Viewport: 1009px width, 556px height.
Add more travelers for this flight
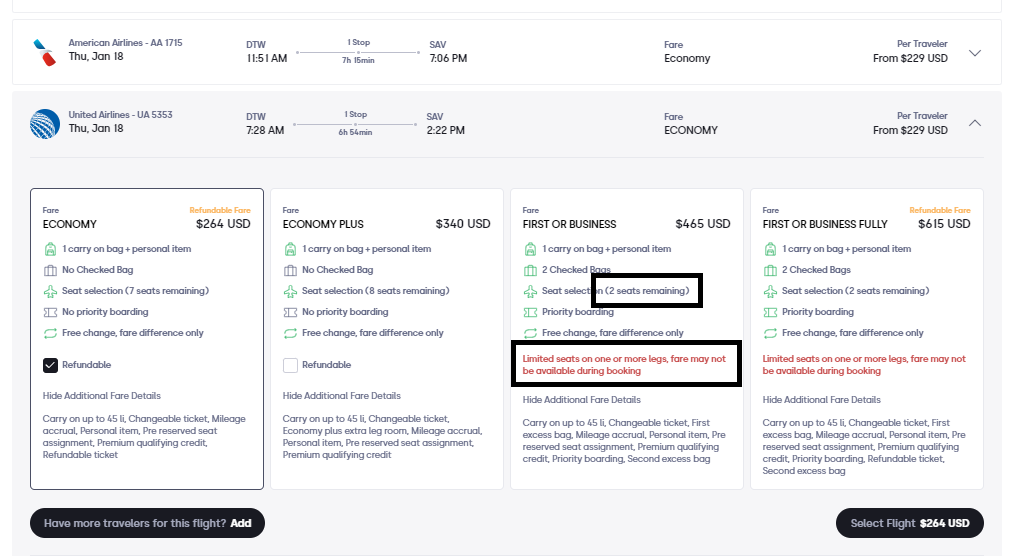tap(147, 523)
